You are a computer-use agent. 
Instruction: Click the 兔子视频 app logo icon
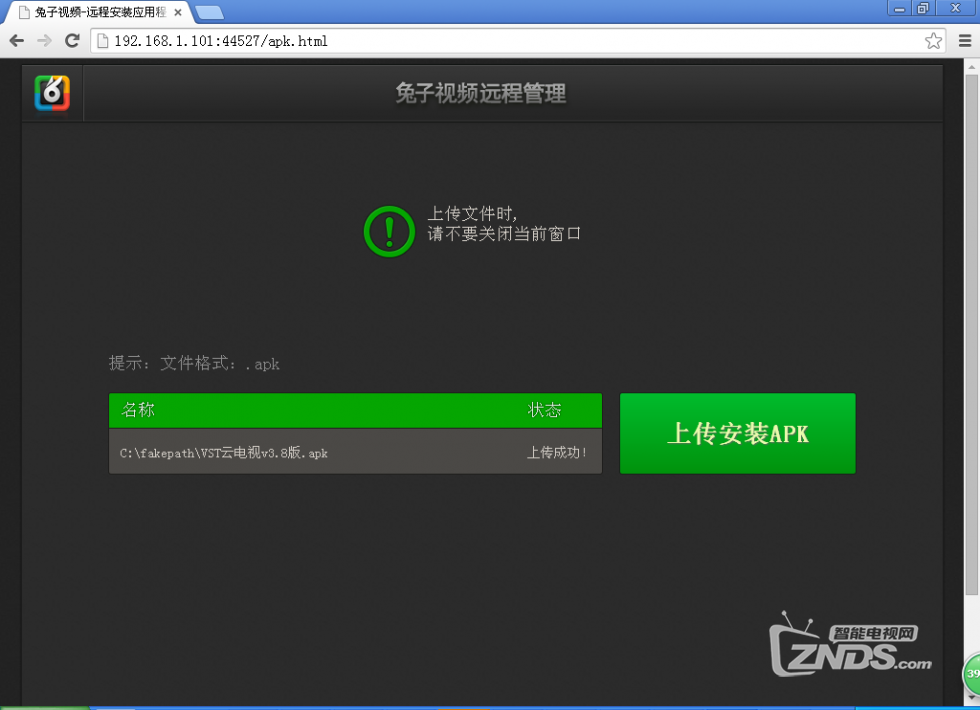point(52,93)
